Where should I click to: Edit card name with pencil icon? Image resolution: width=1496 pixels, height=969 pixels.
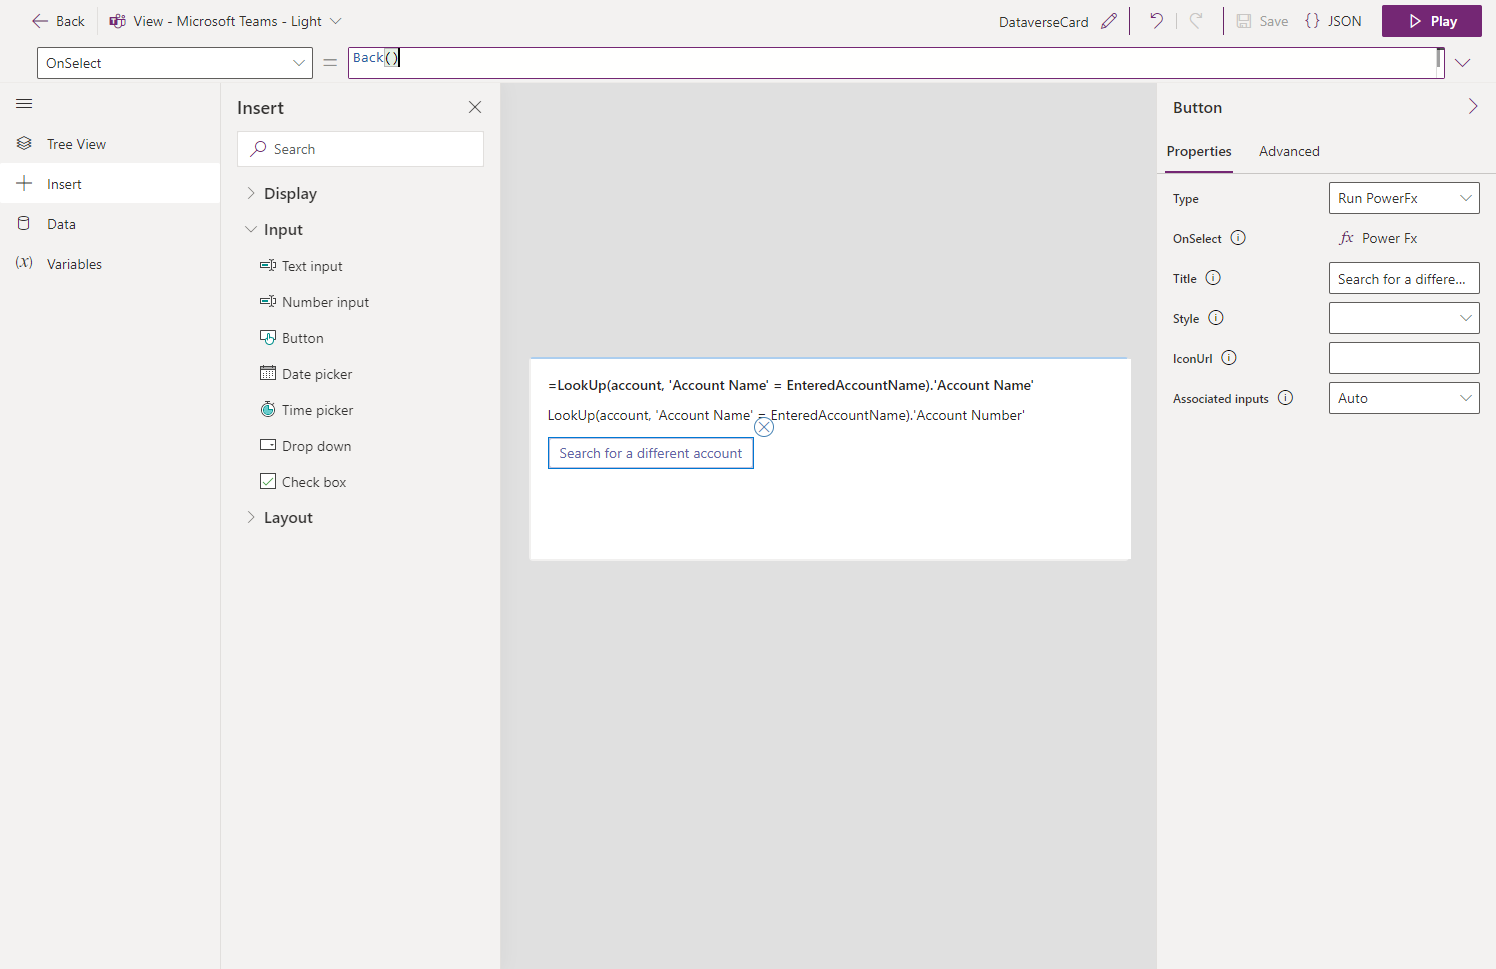tap(1109, 21)
